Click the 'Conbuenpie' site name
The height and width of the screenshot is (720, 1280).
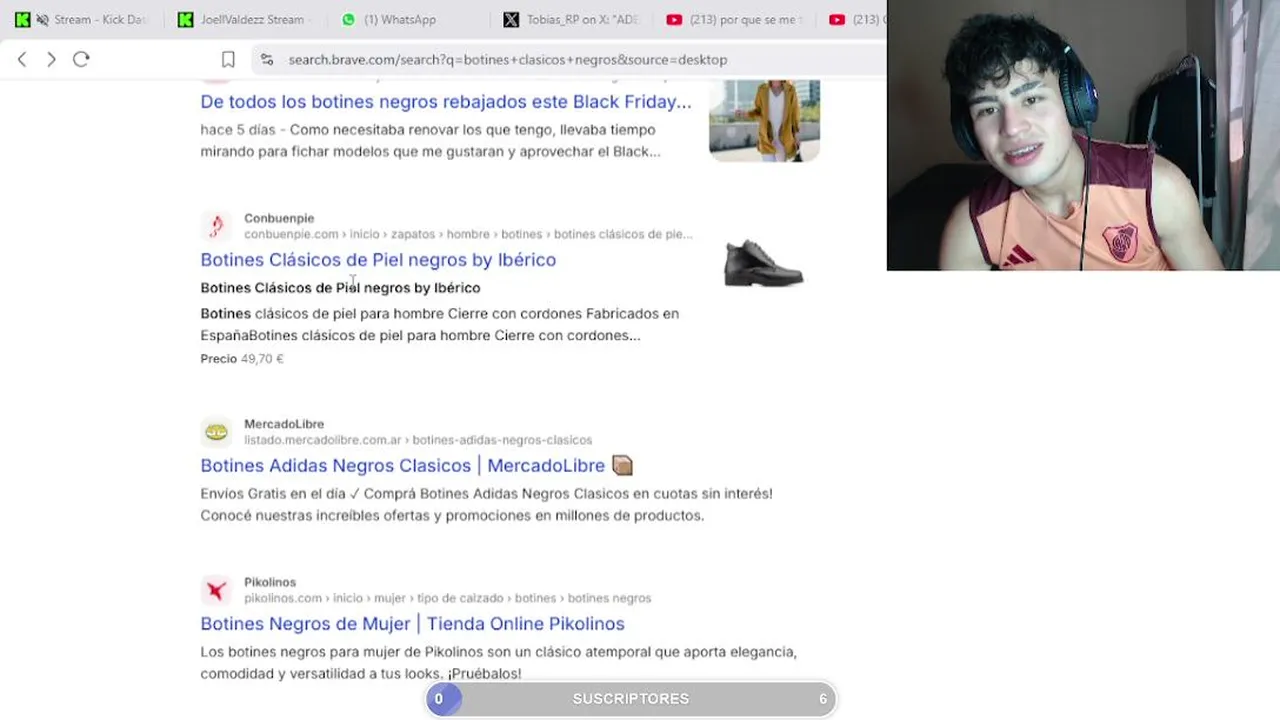coord(279,218)
